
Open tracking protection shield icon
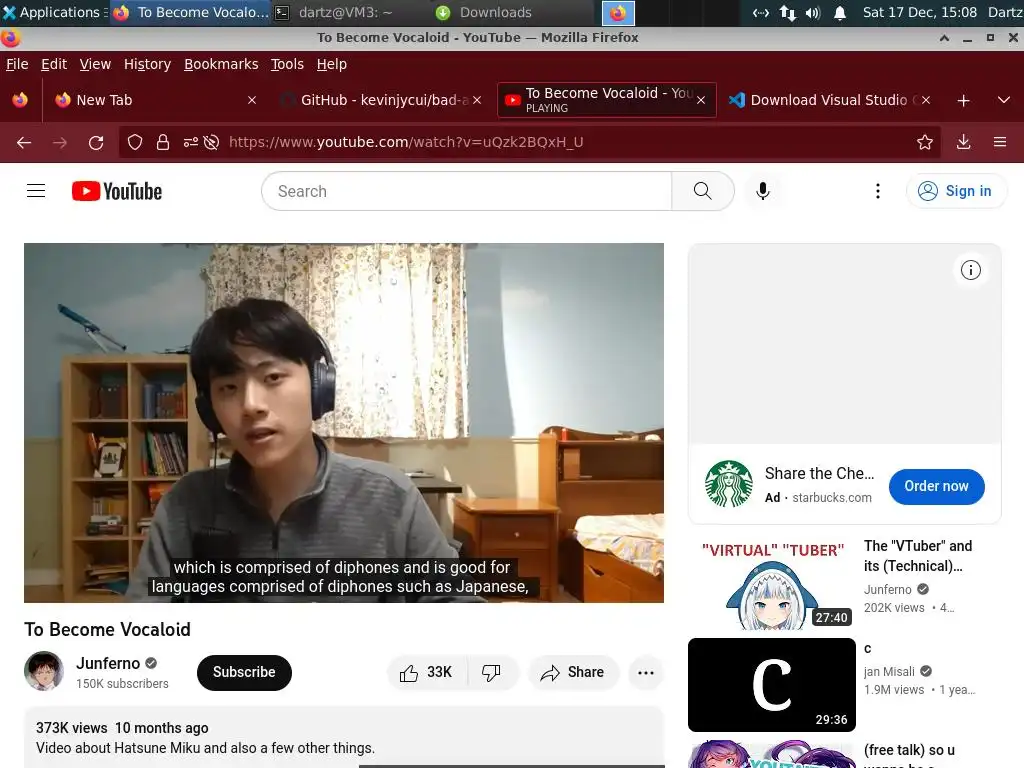coord(135,142)
